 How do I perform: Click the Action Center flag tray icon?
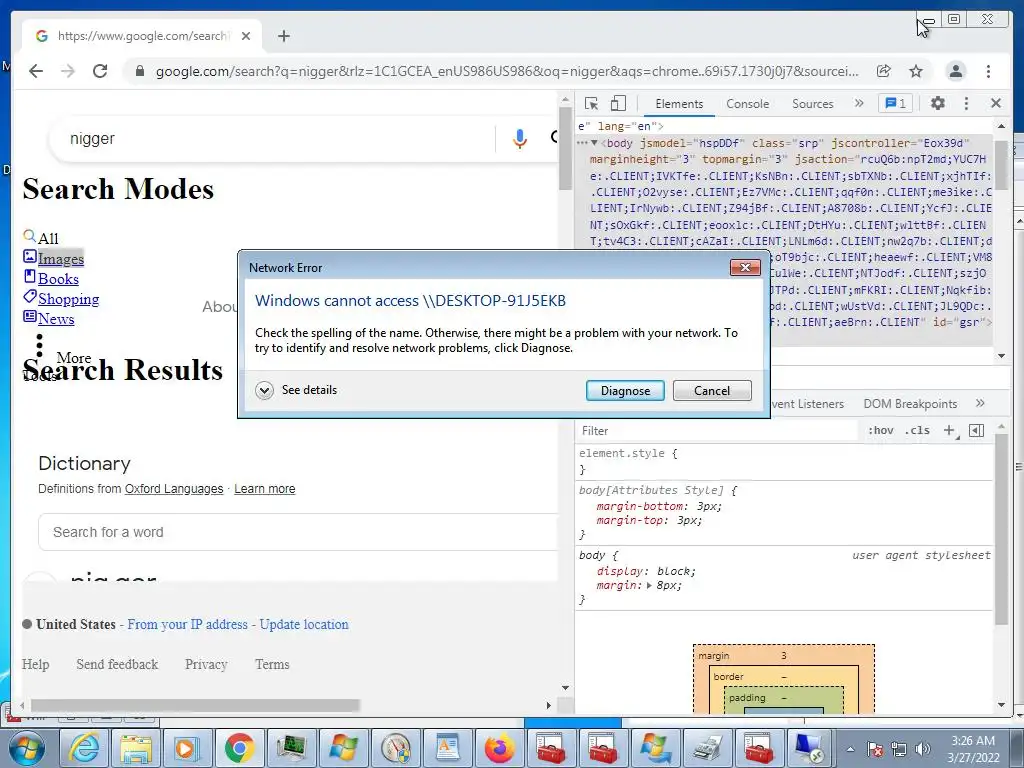click(875, 749)
